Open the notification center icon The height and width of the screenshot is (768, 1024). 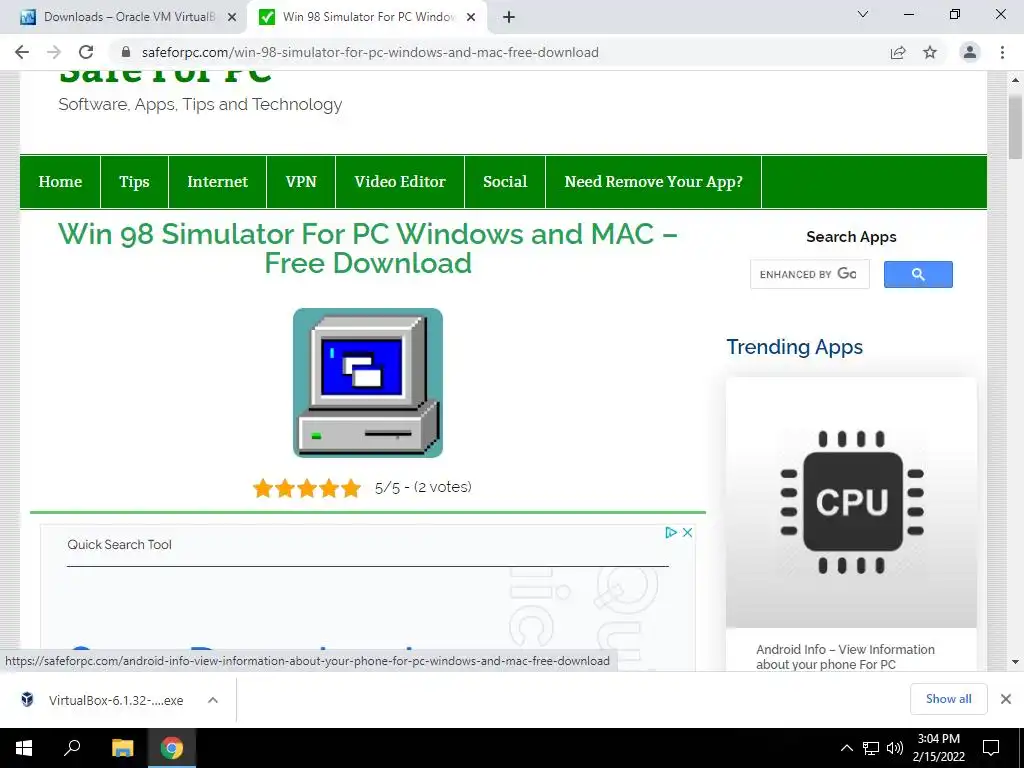pyautogui.click(x=991, y=748)
